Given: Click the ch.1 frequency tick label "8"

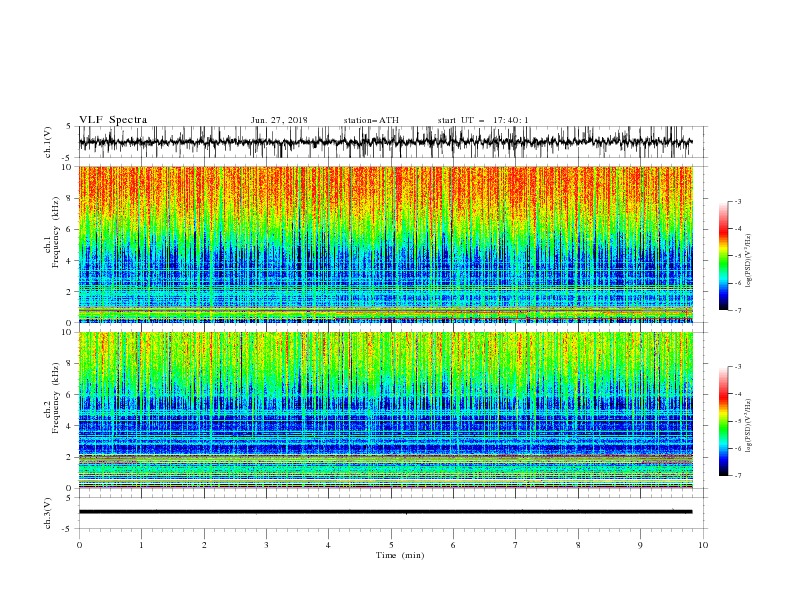Looking at the screenshot, I should 70,198.
